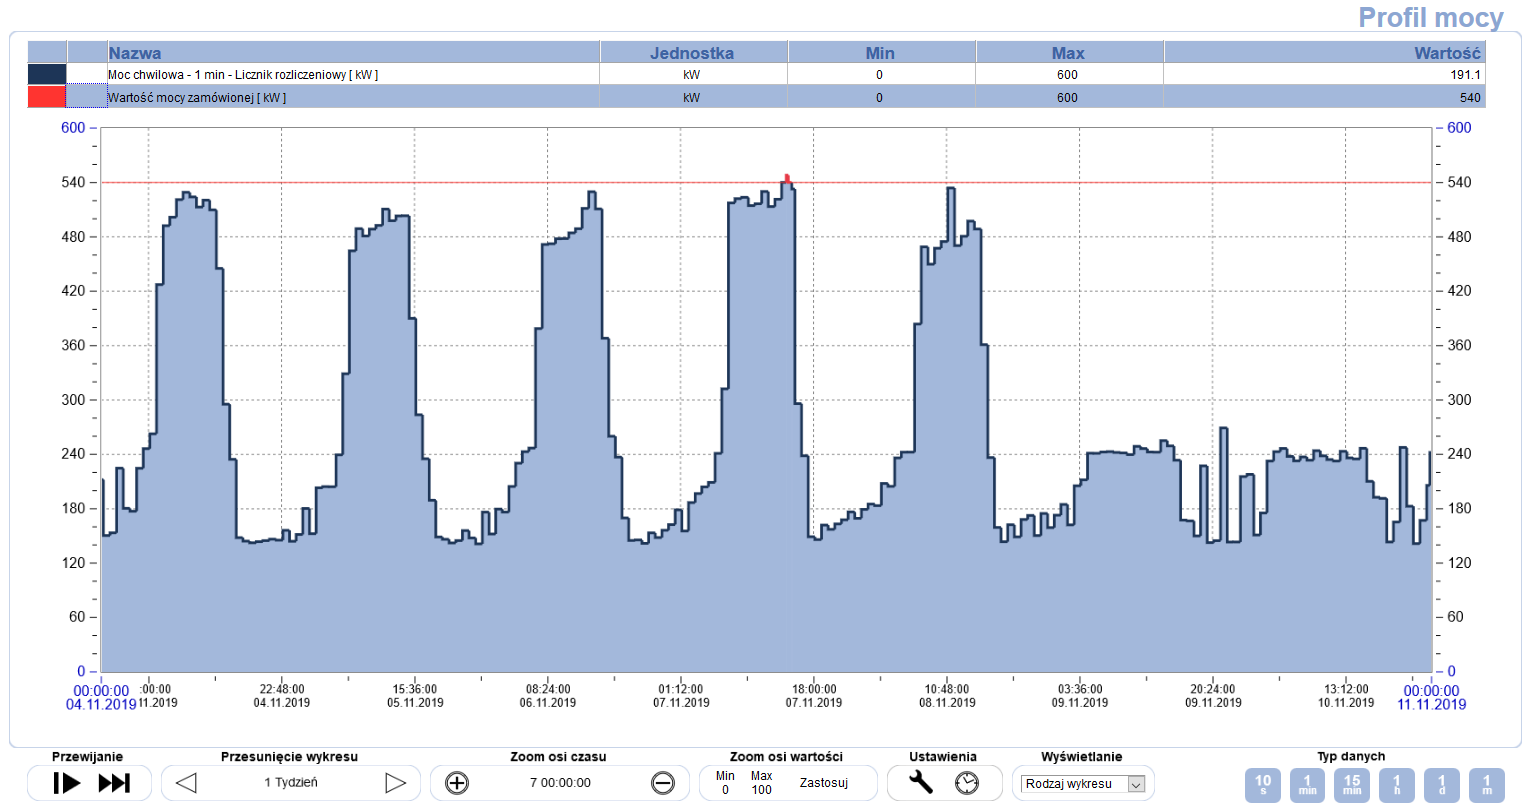Select the 15 min data type button
Image resolution: width=1536 pixels, height=809 pixels.
1352,785
